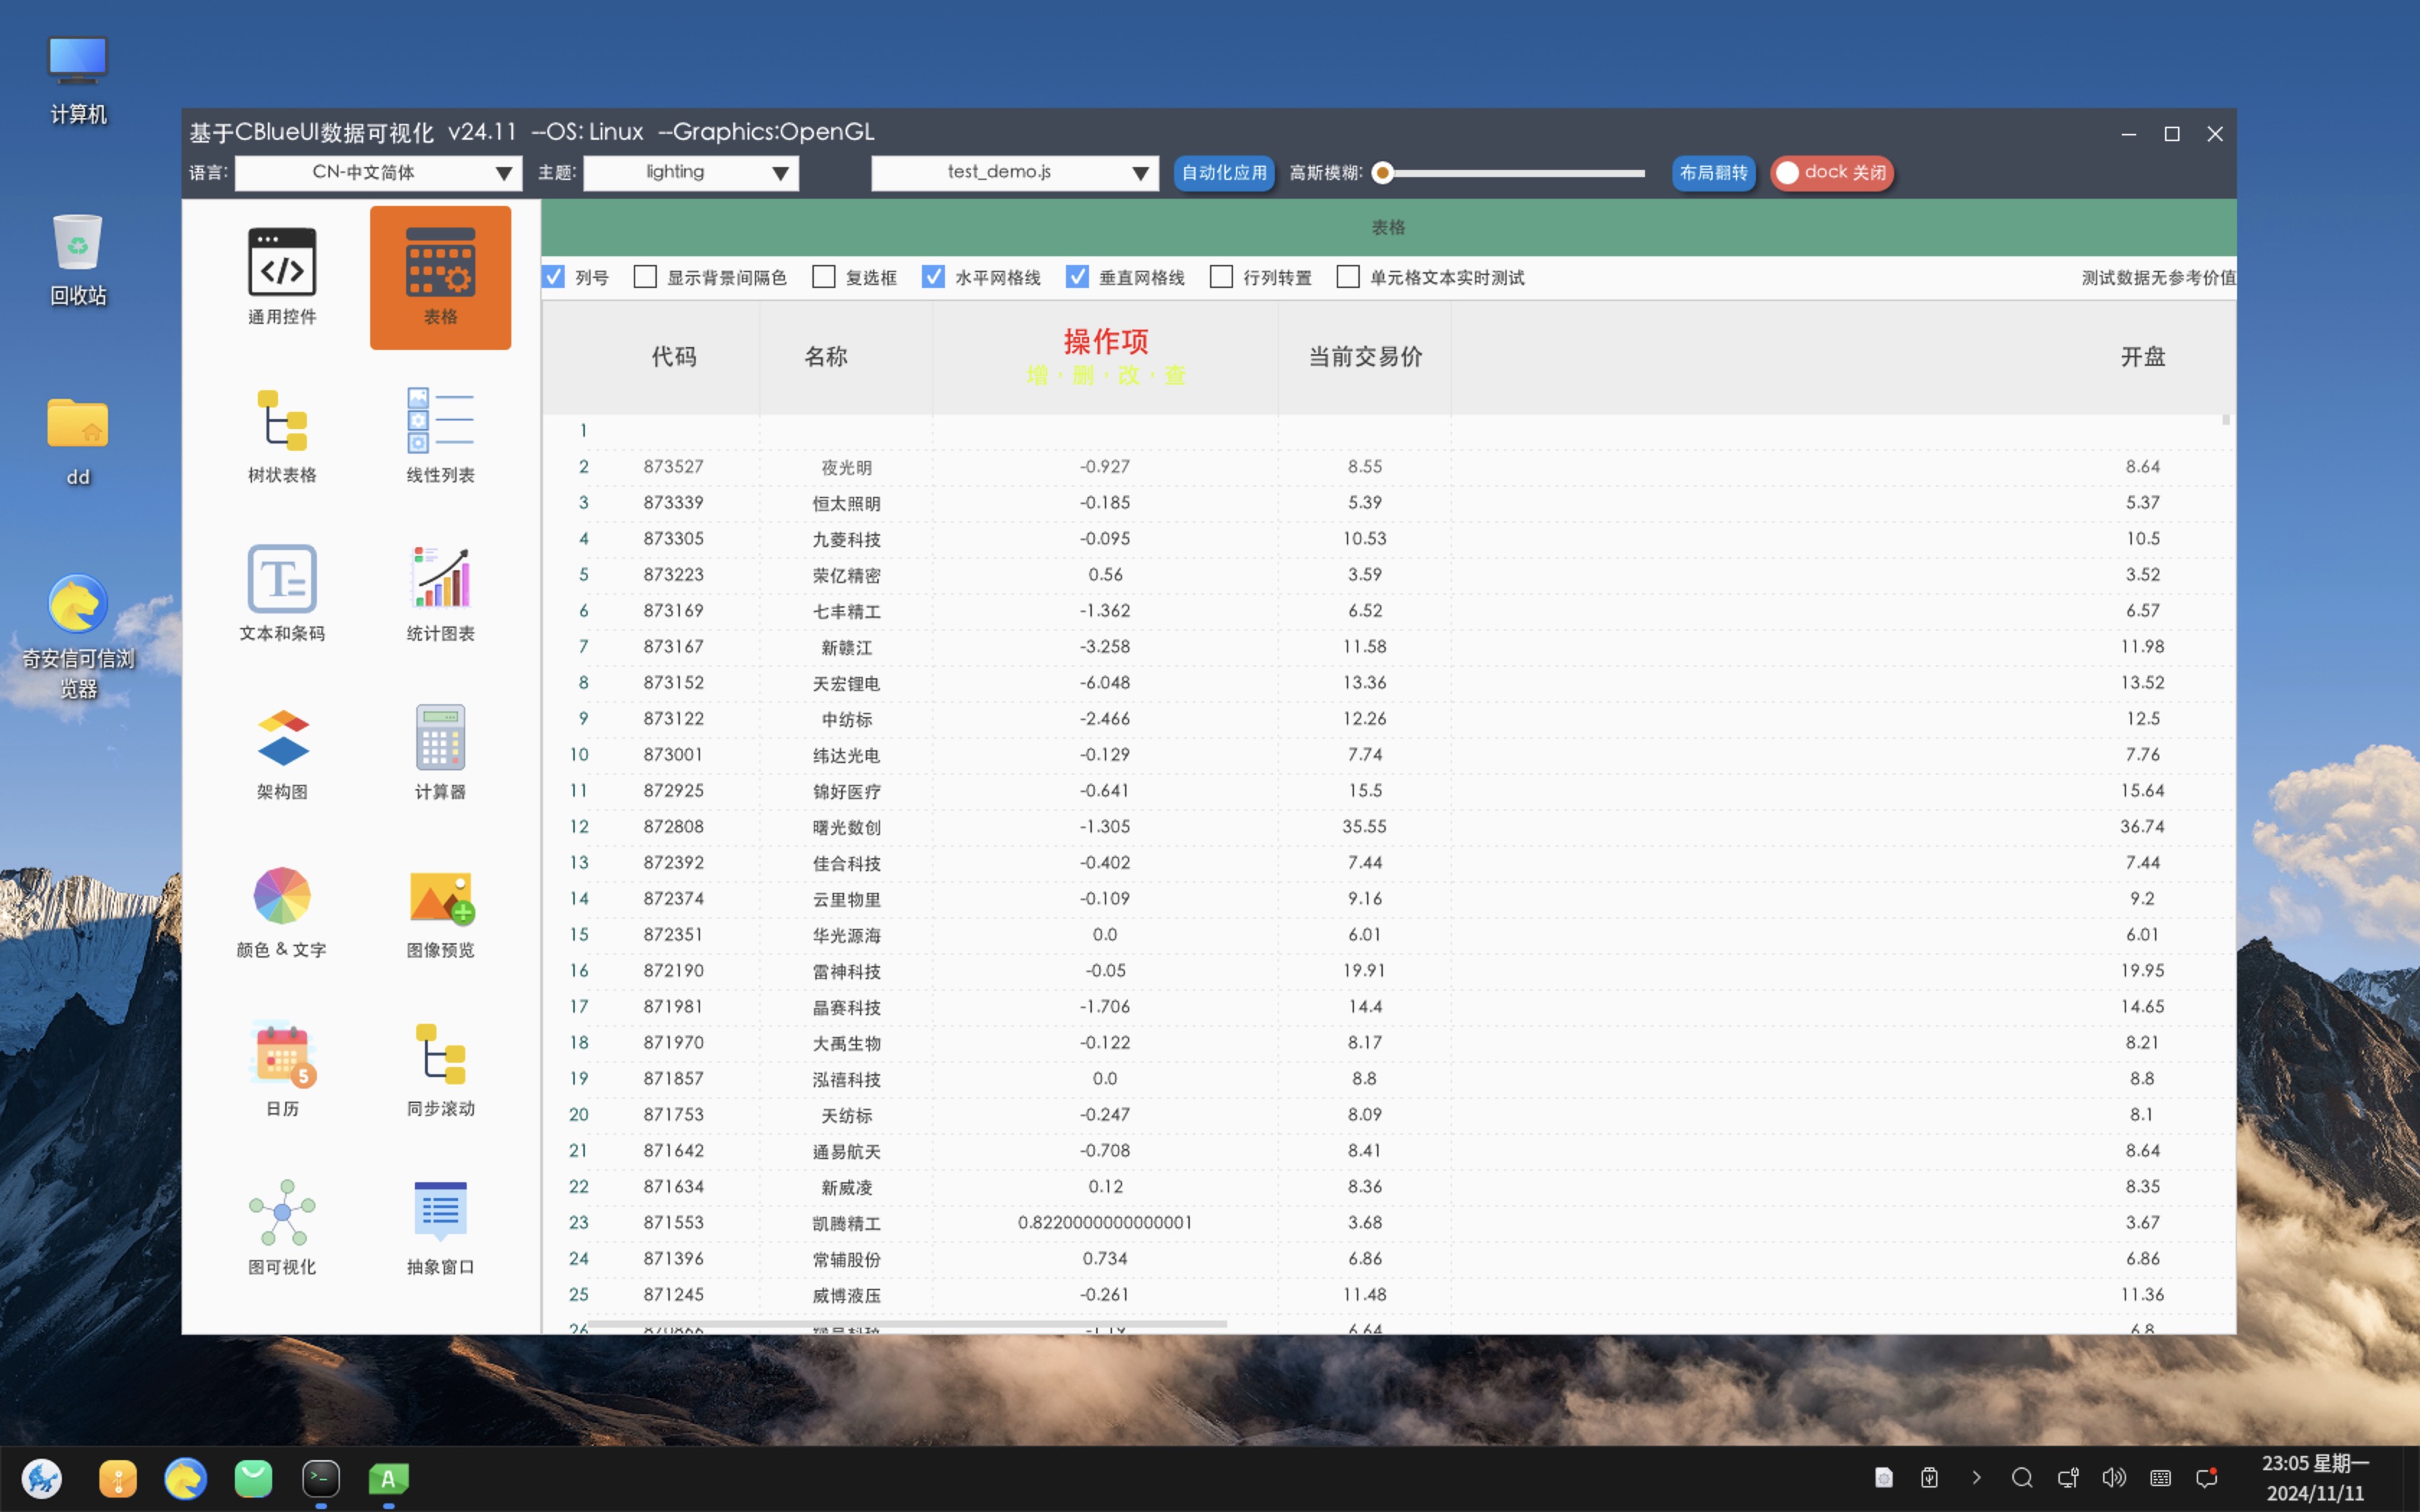This screenshot has width=2420, height=1512.
Task: Open the 颜色 & 文字 color wheel
Action: (282, 896)
